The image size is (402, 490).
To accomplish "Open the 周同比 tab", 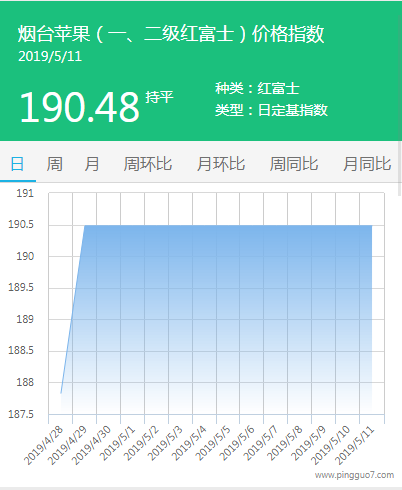I will tap(294, 164).
